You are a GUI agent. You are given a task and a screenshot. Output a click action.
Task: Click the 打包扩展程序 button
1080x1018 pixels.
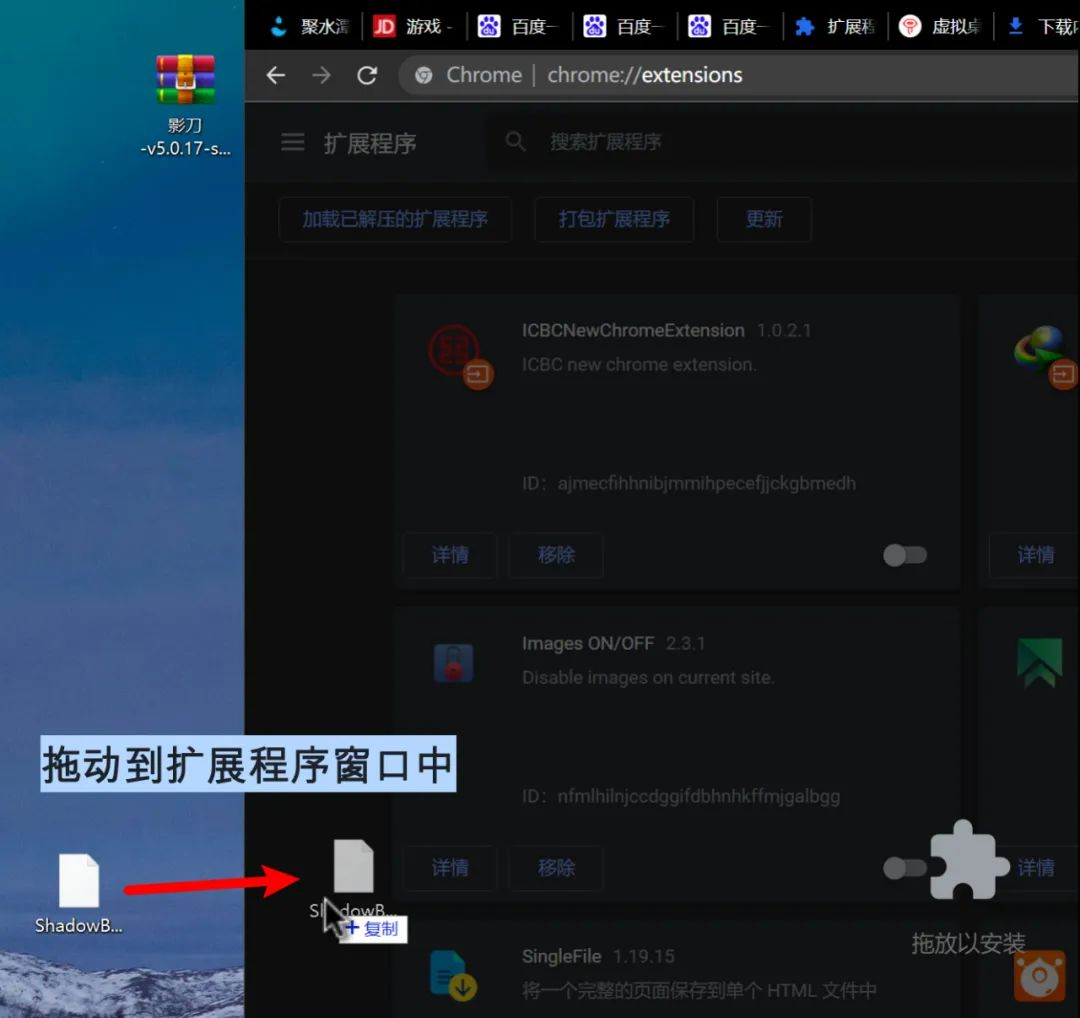point(614,219)
